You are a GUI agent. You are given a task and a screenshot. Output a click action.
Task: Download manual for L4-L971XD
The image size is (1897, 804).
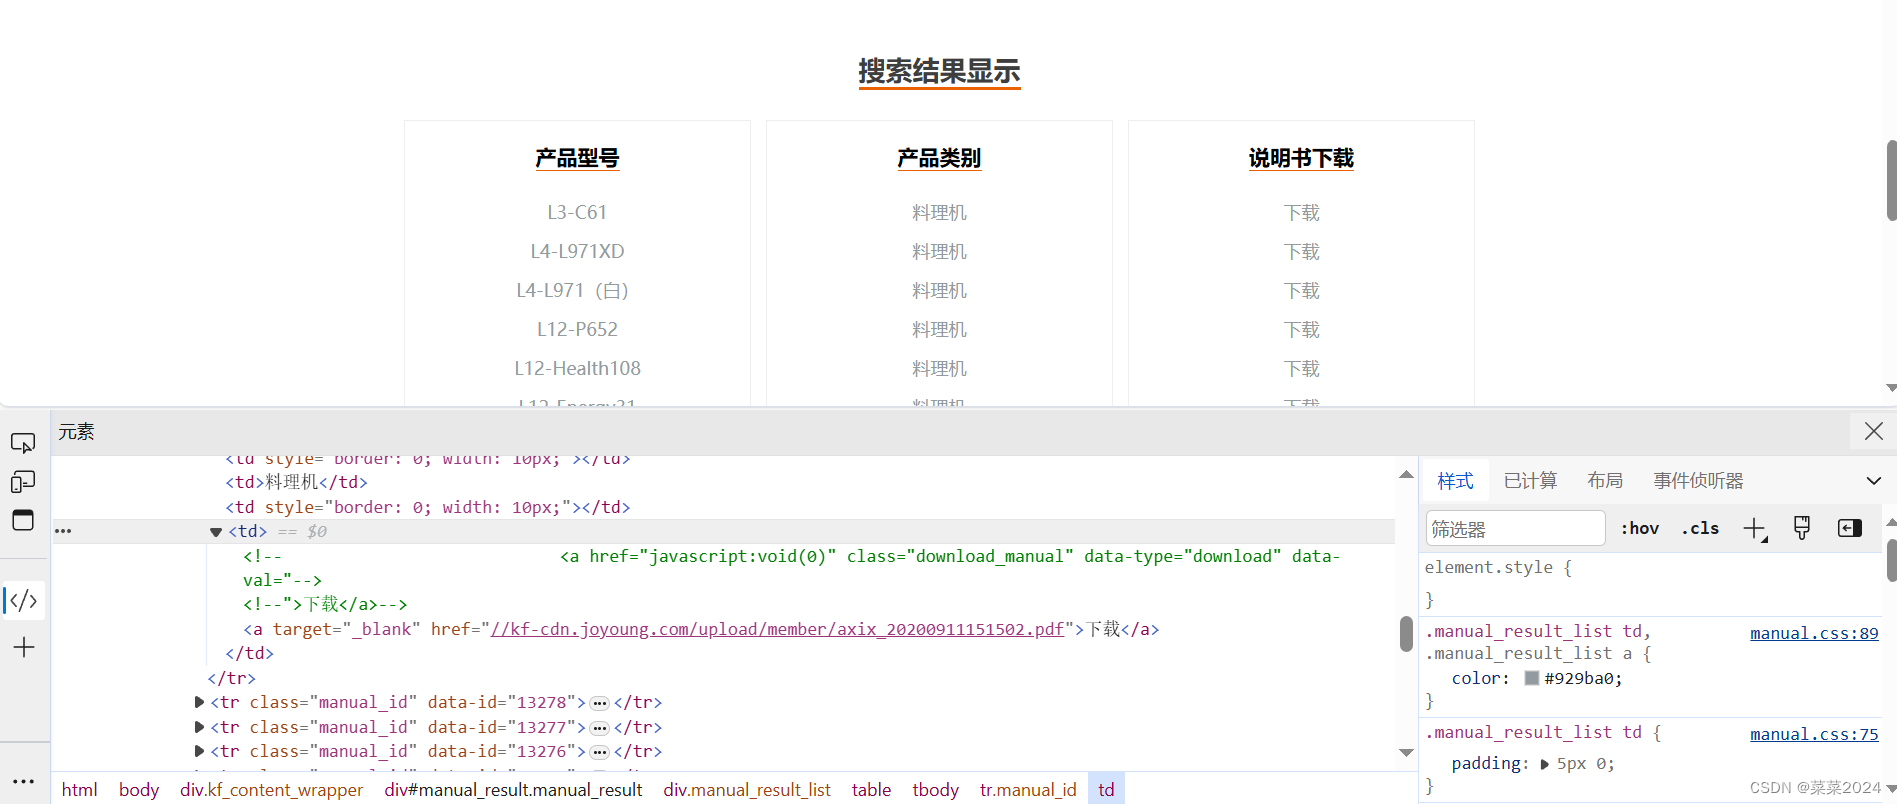point(1301,251)
